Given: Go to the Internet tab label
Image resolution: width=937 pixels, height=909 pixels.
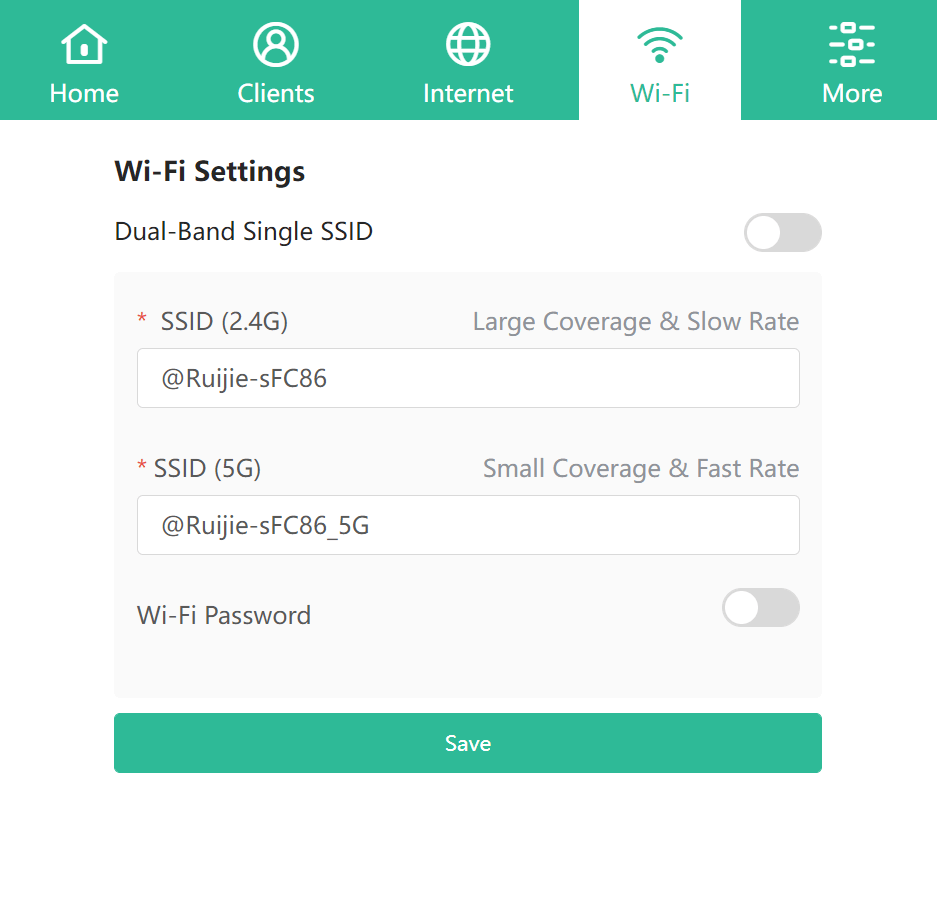Looking at the screenshot, I should point(468,94).
